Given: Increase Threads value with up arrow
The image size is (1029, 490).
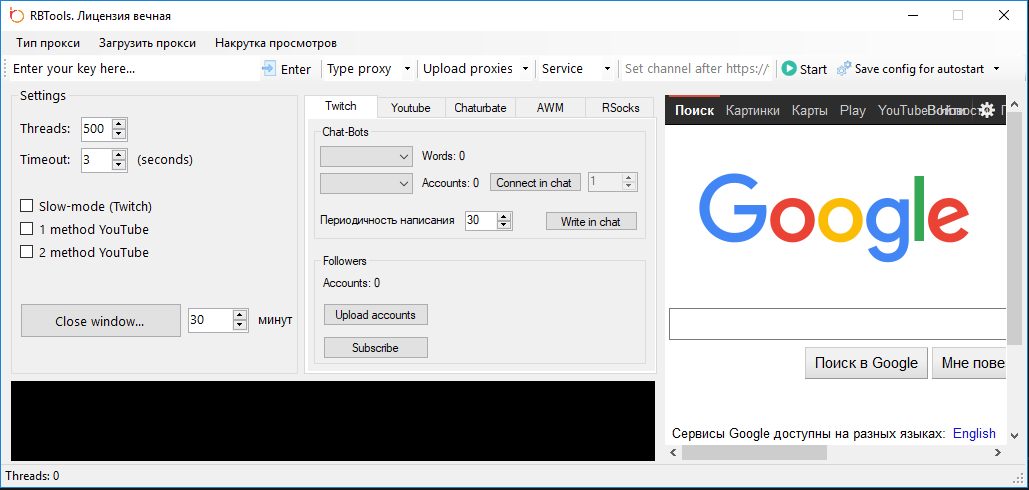Looking at the screenshot, I should pyautogui.click(x=119, y=124).
